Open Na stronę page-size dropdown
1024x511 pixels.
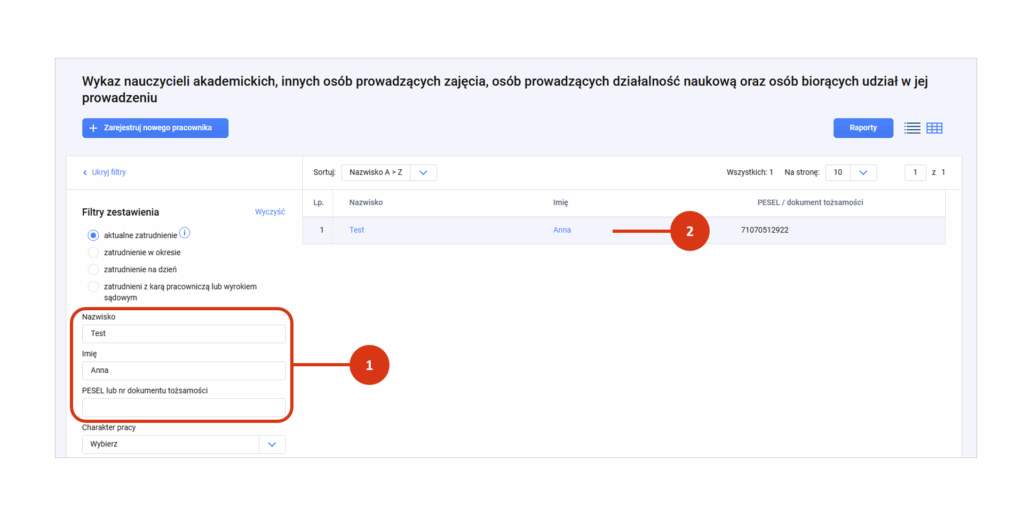851,173
